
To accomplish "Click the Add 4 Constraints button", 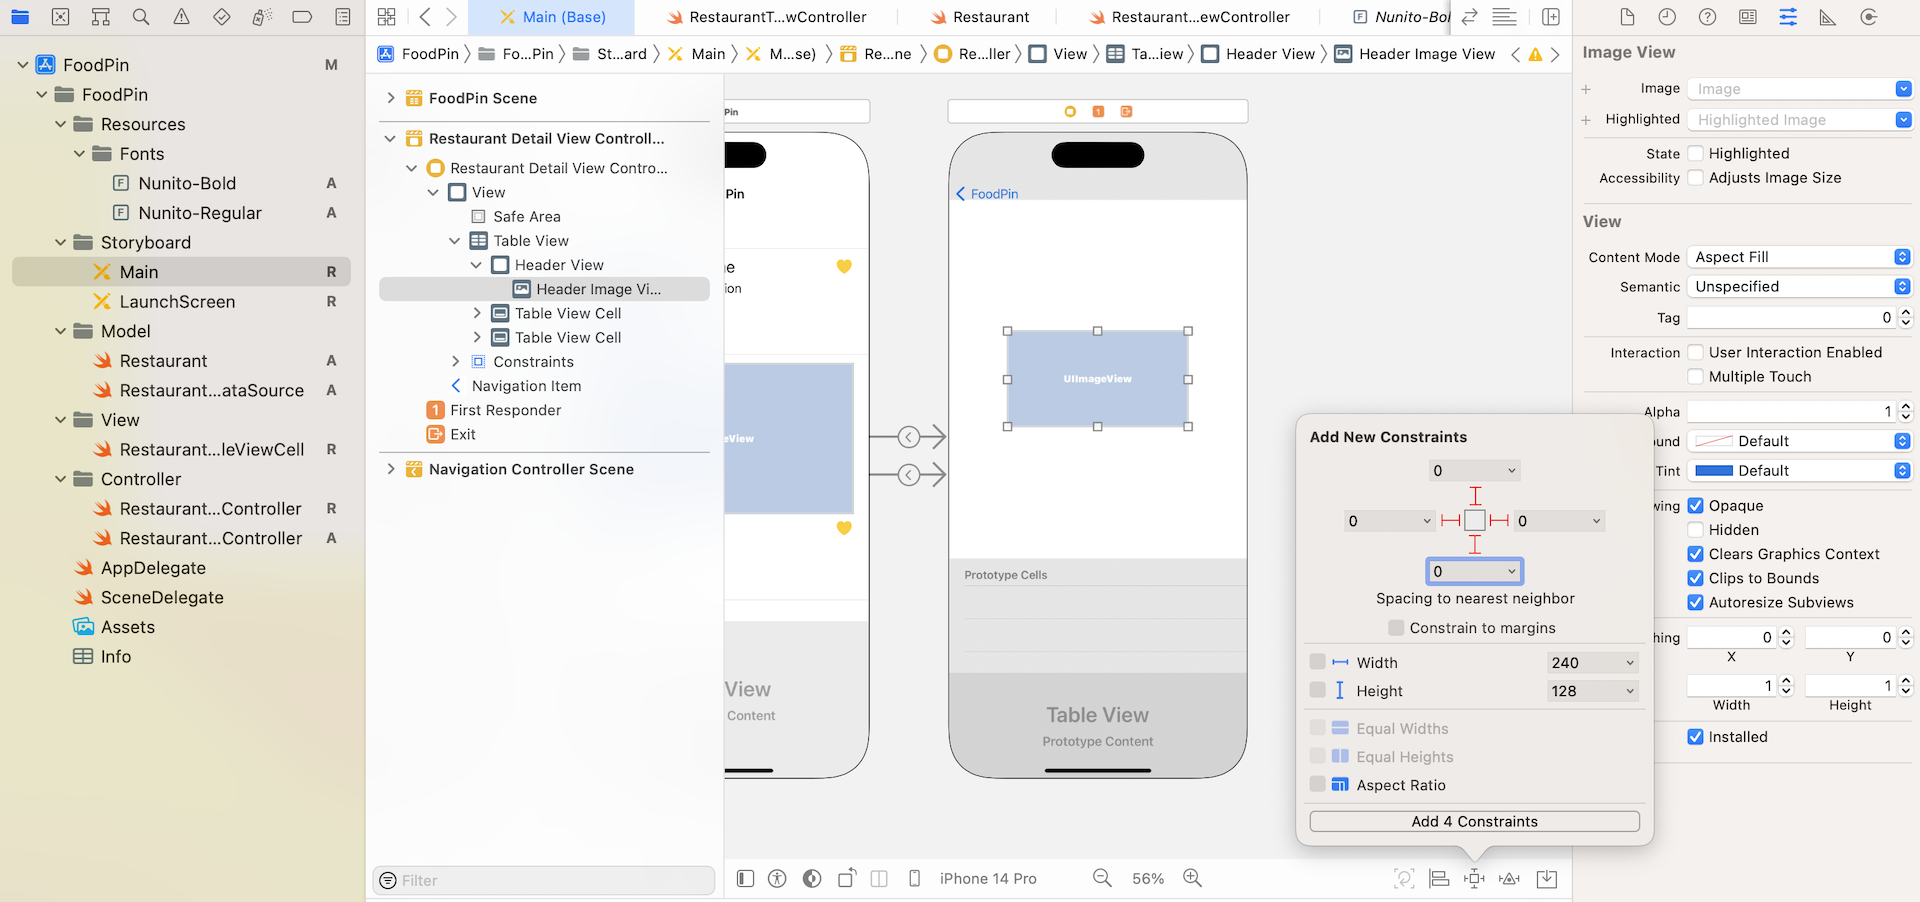I will click(x=1474, y=820).
